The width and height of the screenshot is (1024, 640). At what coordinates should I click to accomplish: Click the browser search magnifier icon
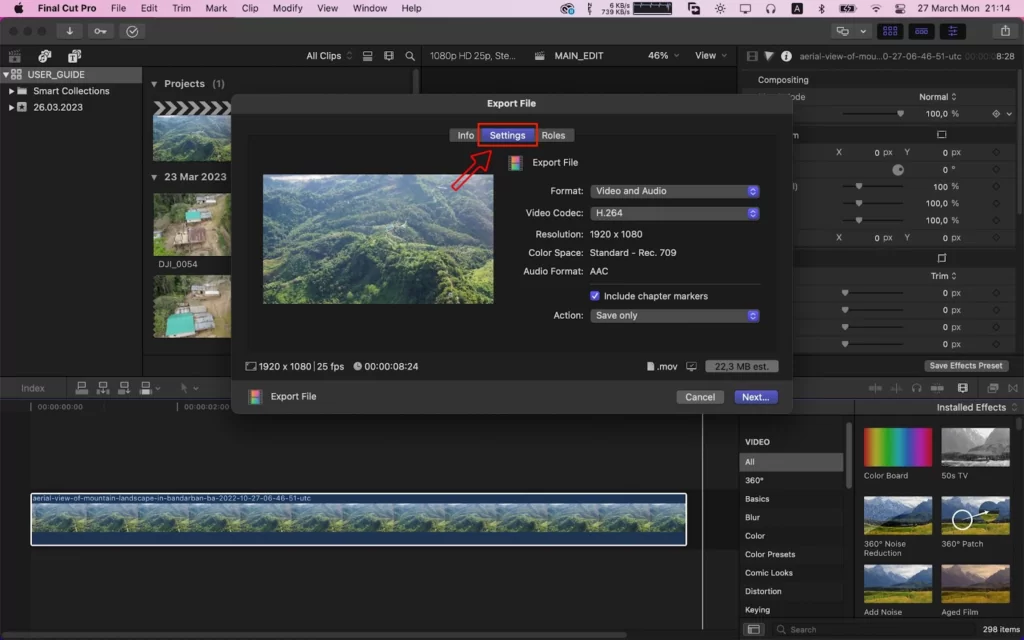click(x=409, y=56)
